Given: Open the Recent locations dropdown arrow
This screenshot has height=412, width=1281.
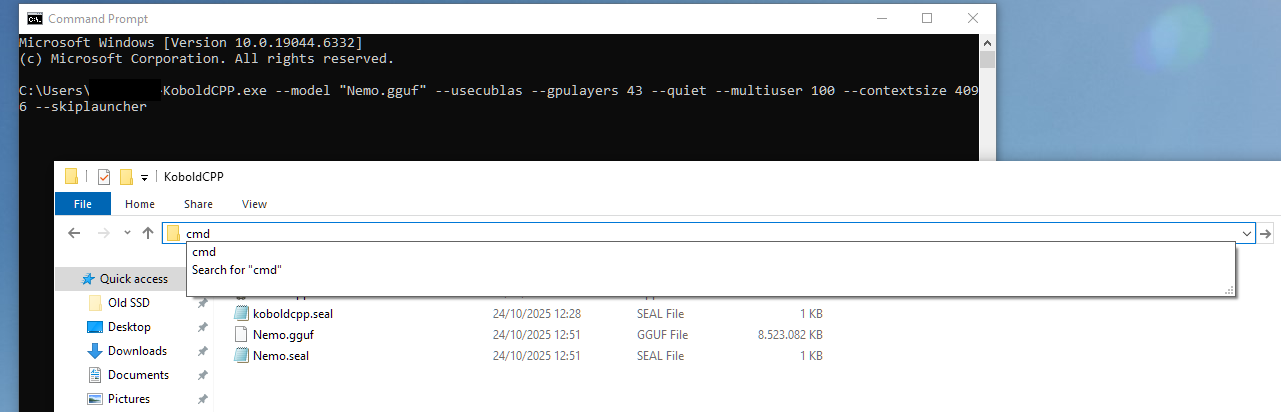Looking at the screenshot, I should pyautogui.click(x=127, y=233).
